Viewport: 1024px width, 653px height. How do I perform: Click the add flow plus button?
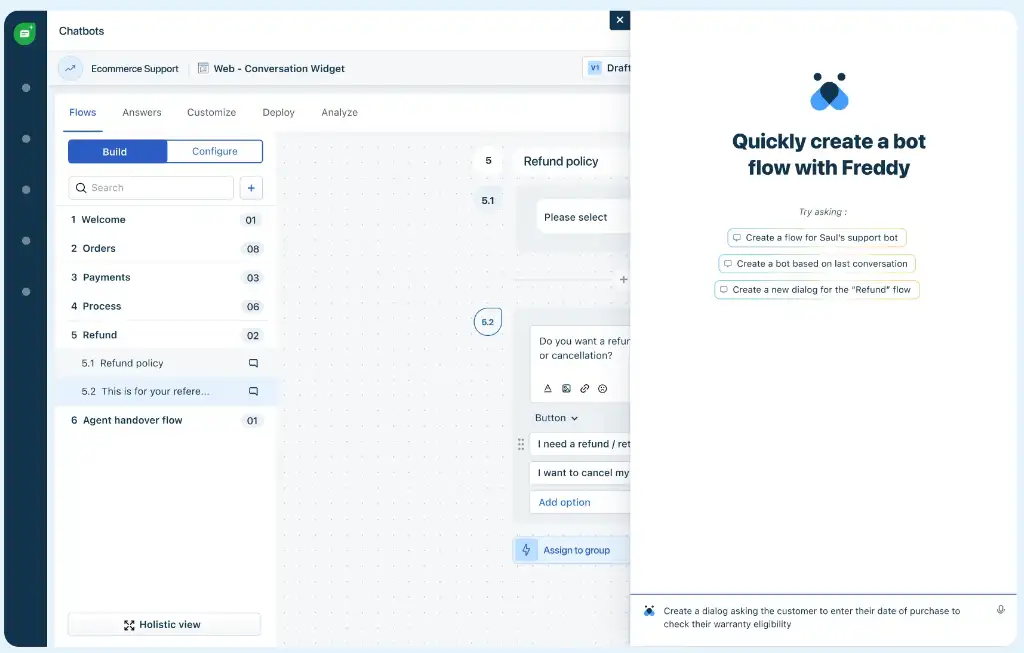(x=251, y=188)
